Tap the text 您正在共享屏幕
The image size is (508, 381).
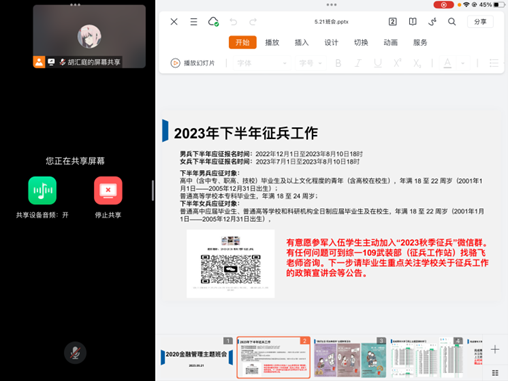[75, 161]
